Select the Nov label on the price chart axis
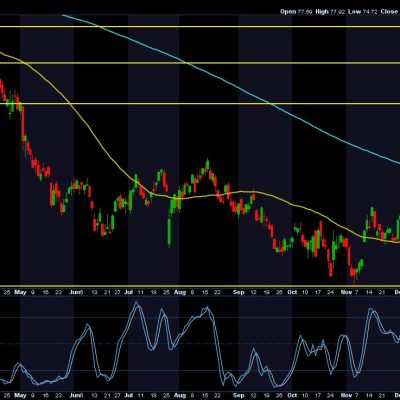The height and width of the screenshot is (400, 400). pyautogui.click(x=347, y=292)
